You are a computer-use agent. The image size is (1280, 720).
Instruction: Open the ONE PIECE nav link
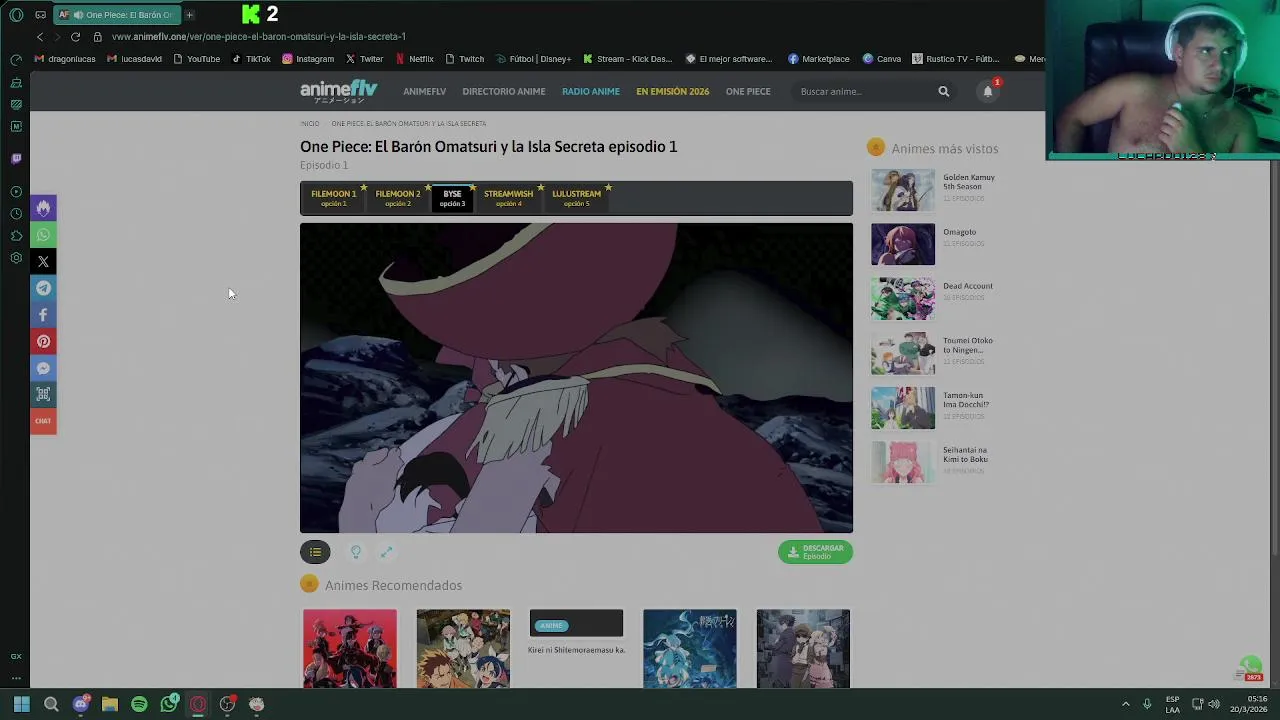tap(748, 91)
